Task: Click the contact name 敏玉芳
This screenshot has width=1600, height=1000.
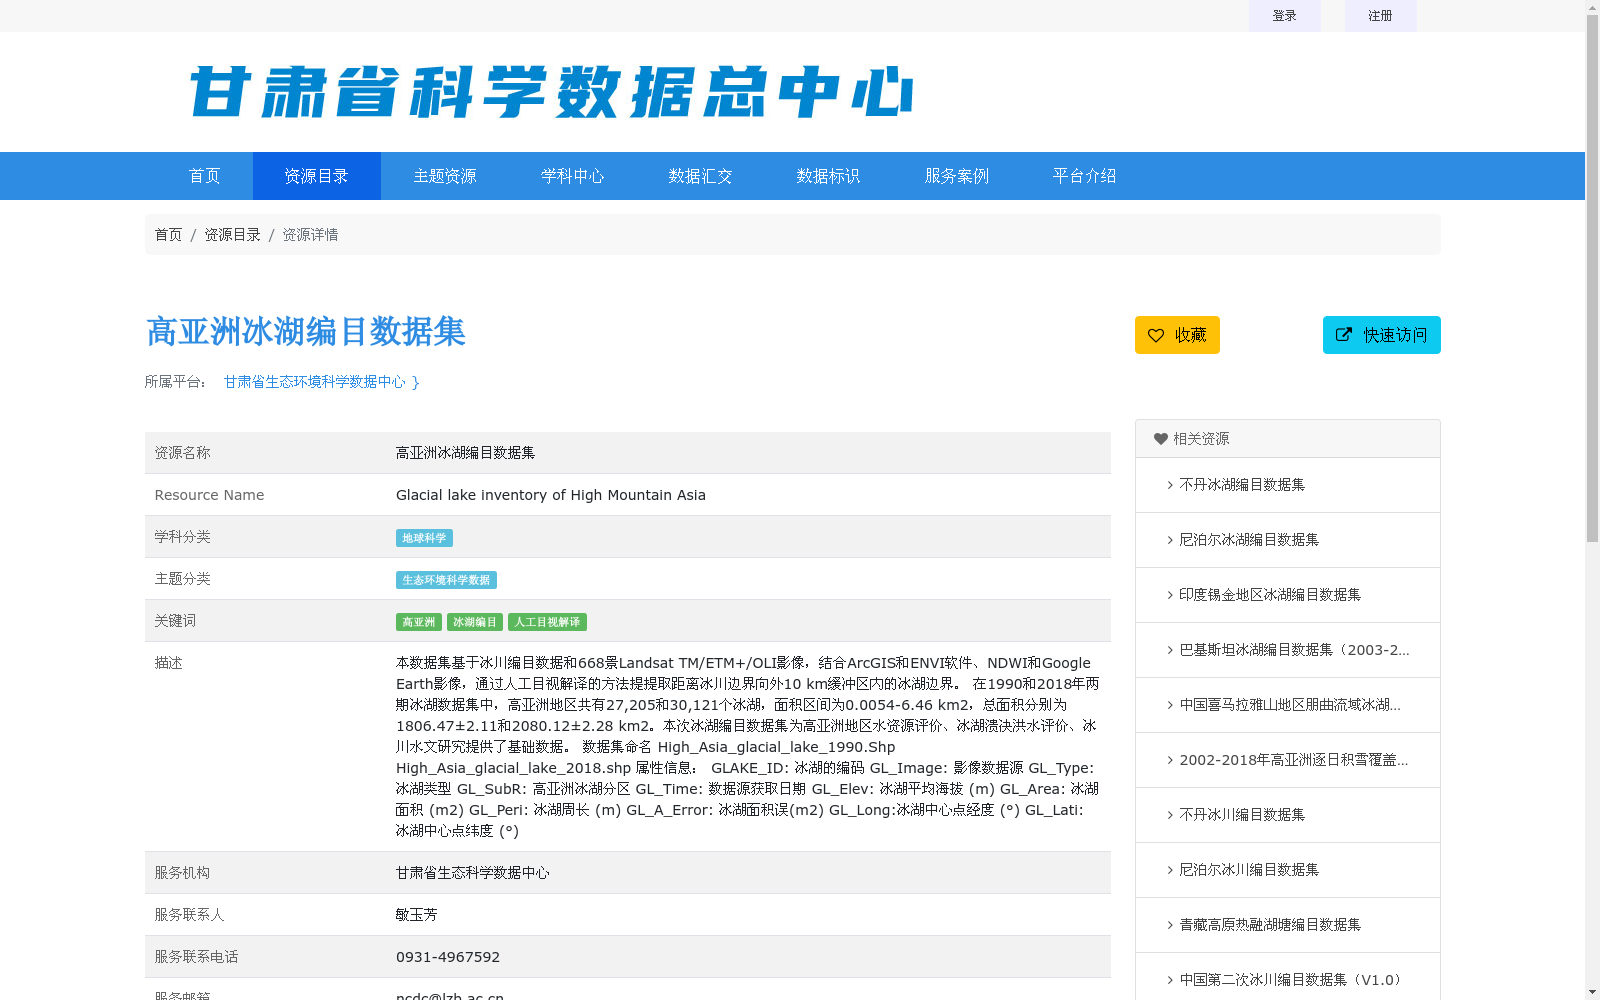Action: 417,915
